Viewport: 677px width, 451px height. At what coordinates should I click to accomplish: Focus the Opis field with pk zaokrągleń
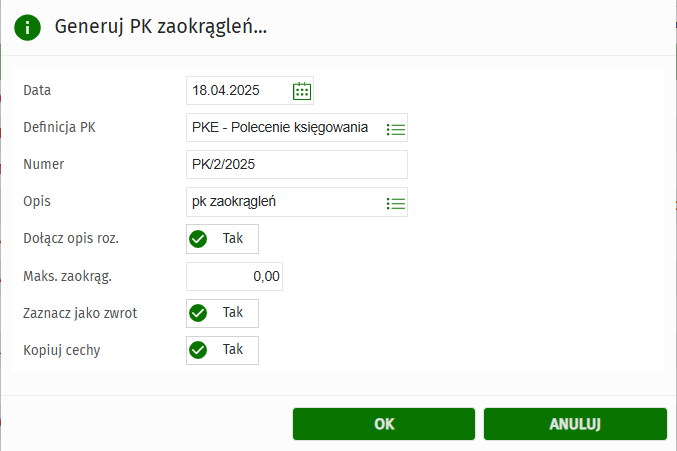point(282,202)
